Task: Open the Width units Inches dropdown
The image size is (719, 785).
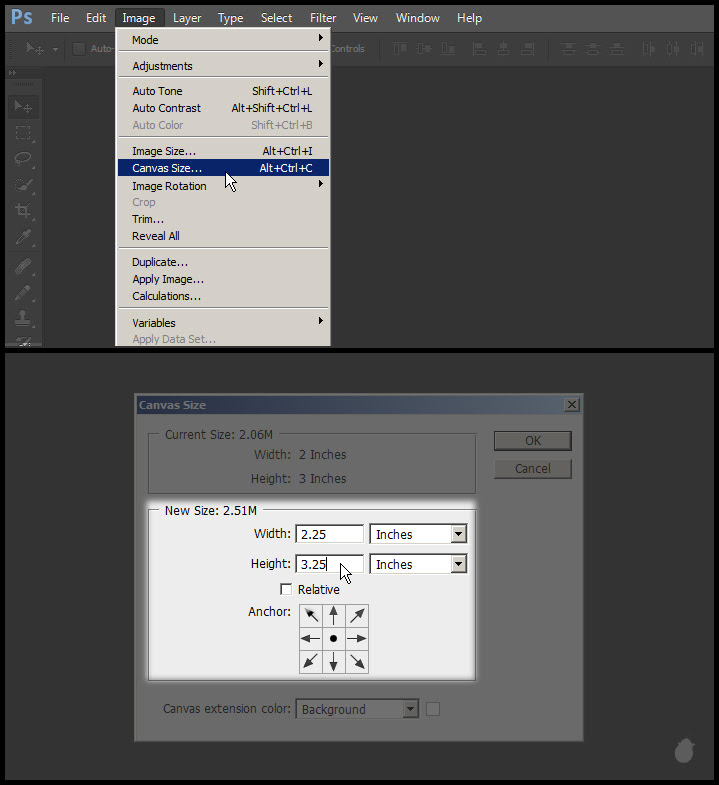Action: point(418,534)
